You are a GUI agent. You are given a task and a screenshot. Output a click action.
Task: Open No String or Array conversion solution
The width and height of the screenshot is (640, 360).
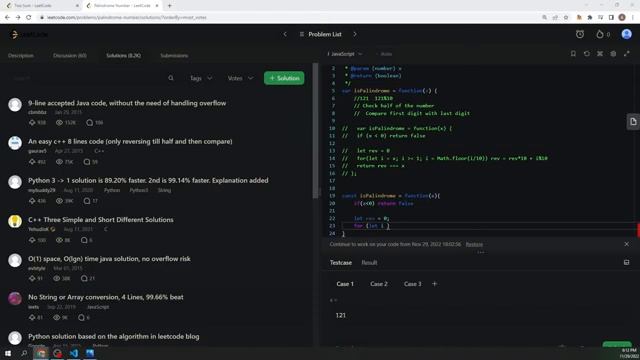point(106,297)
